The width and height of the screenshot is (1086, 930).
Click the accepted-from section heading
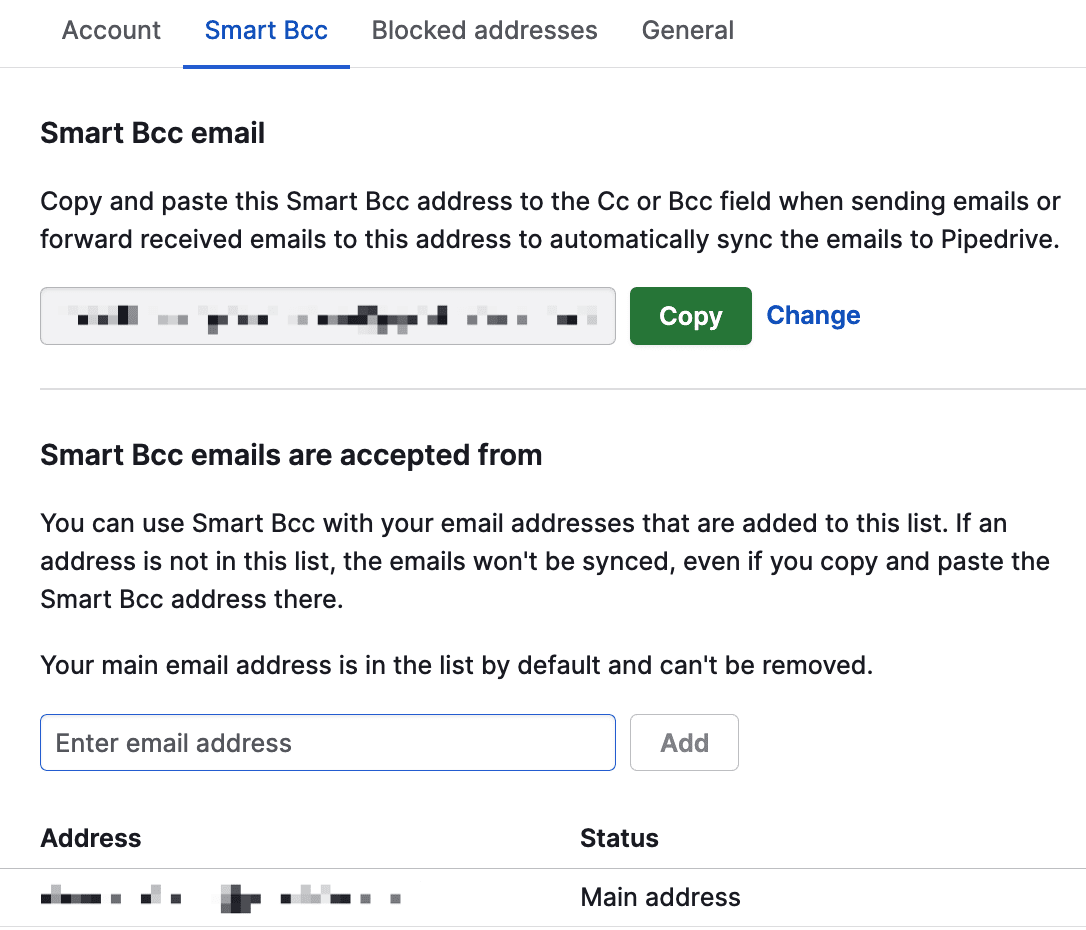click(x=291, y=455)
